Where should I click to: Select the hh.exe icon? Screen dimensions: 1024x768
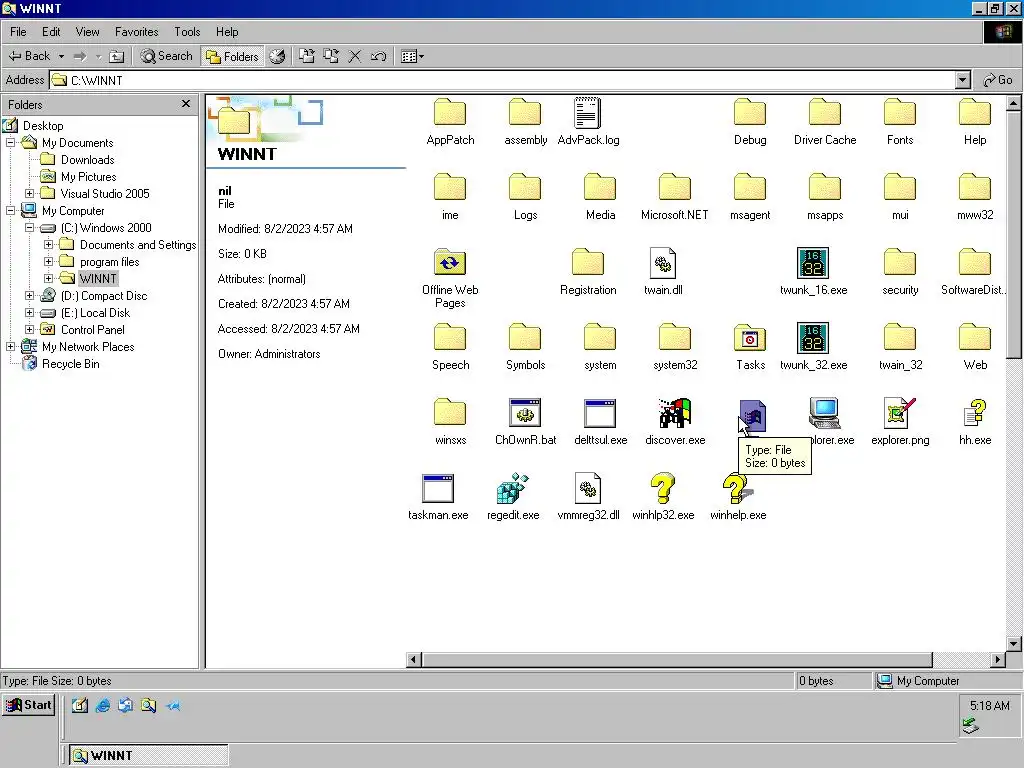point(975,413)
